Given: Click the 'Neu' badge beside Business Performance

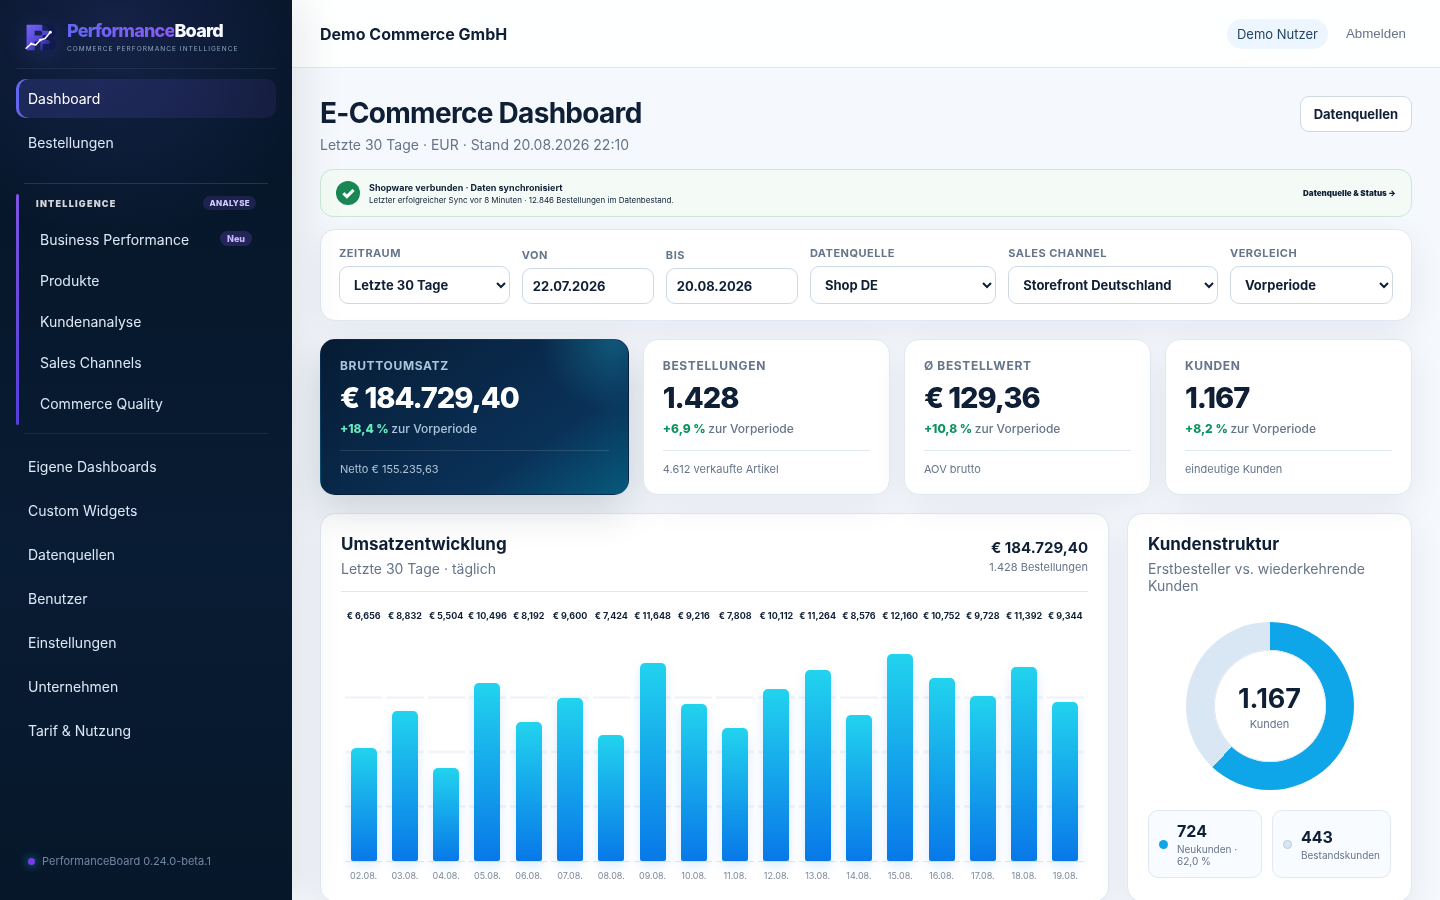Looking at the screenshot, I should click(236, 239).
